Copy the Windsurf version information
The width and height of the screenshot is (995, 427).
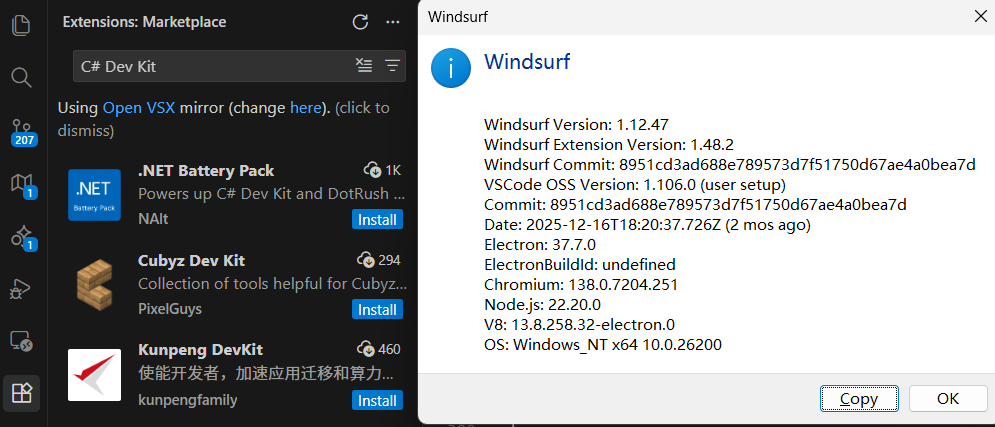(x=858, y=398)
